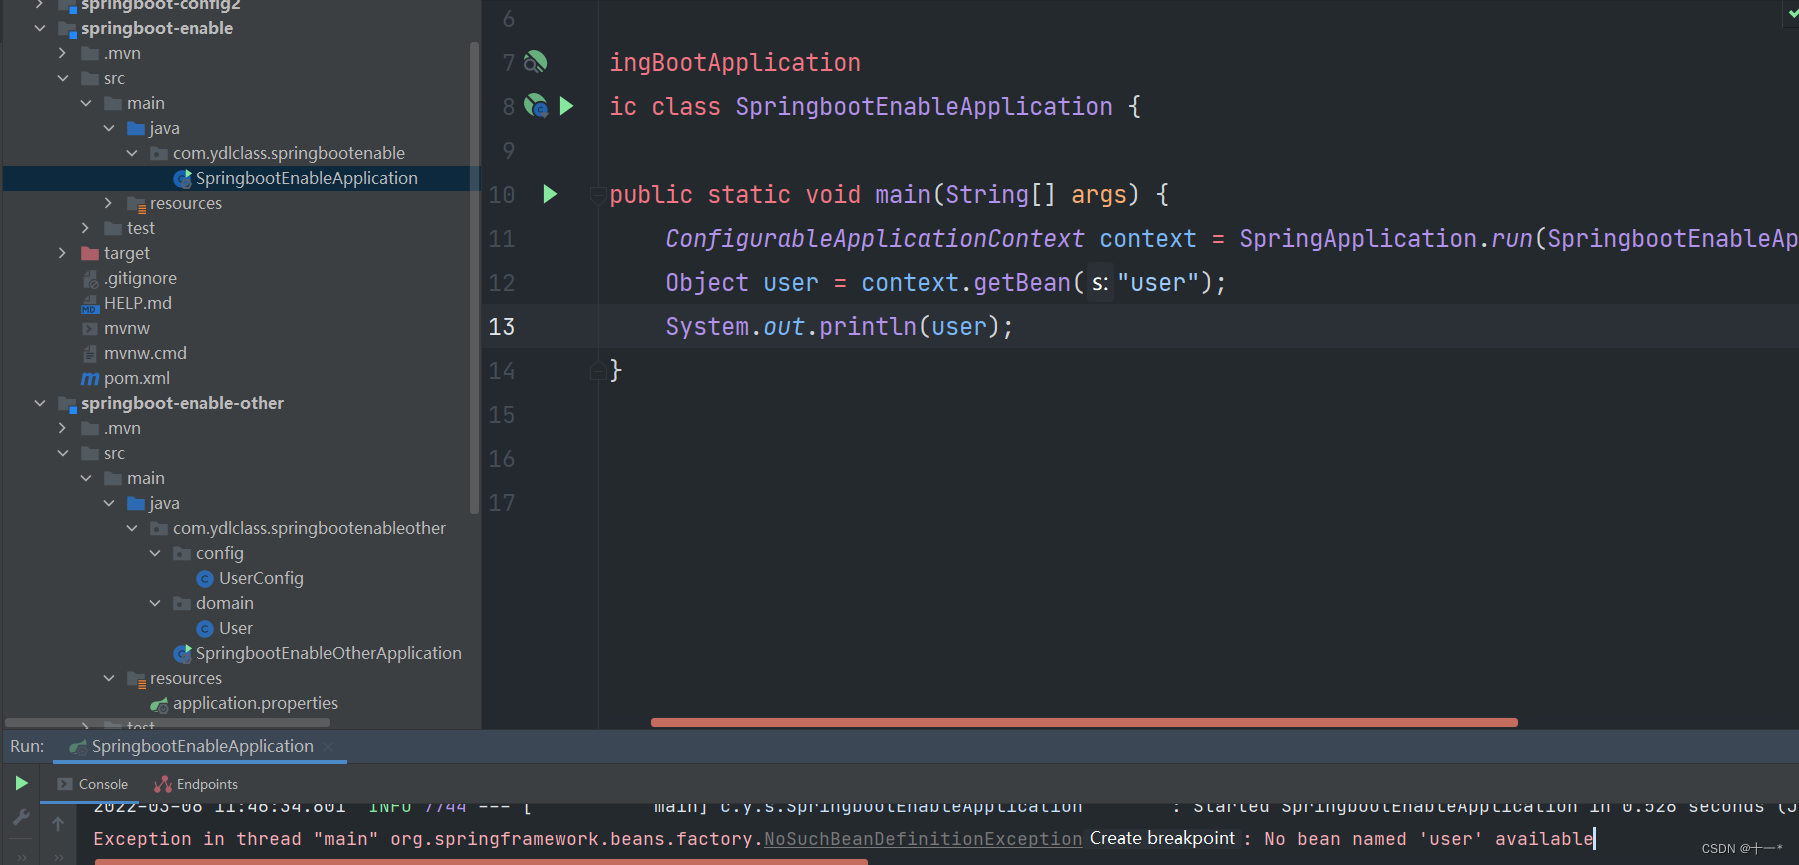Select the springboot-enable-other module label
Screen dimensions: 1799x865
click(182, 403)
